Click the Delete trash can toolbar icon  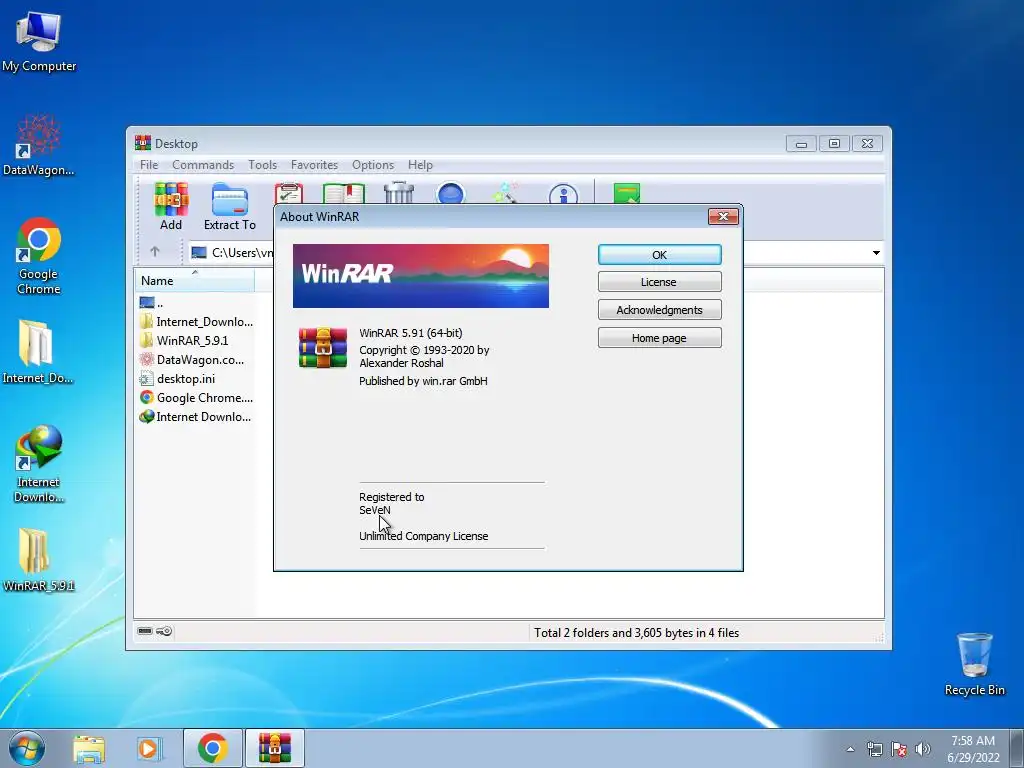(x=399, y=193)
